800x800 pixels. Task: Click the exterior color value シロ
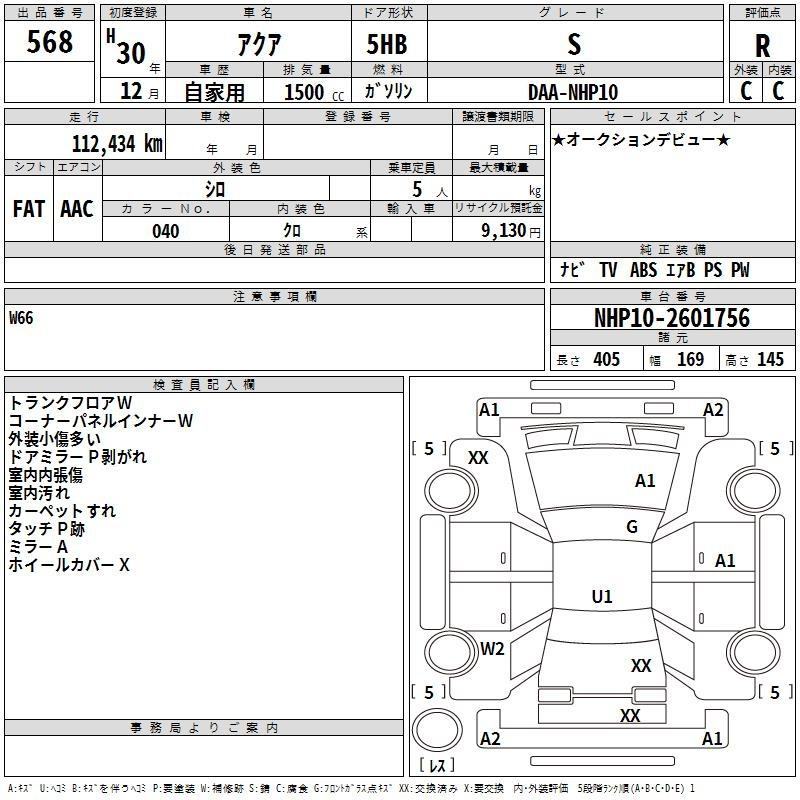[x=215, y=188]
